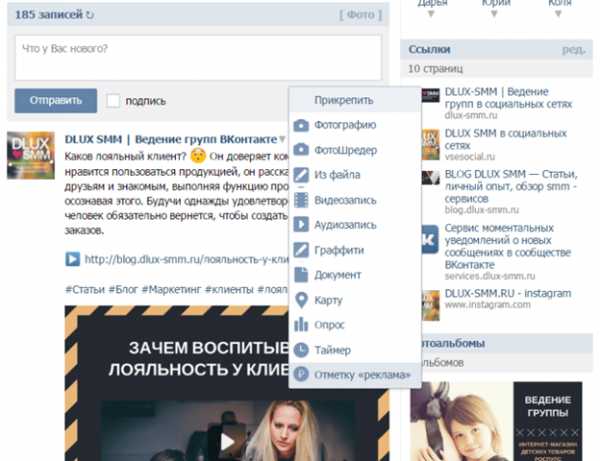
Task: Open the Сервис моментальных уведомлений link
Action: (508, 246)
